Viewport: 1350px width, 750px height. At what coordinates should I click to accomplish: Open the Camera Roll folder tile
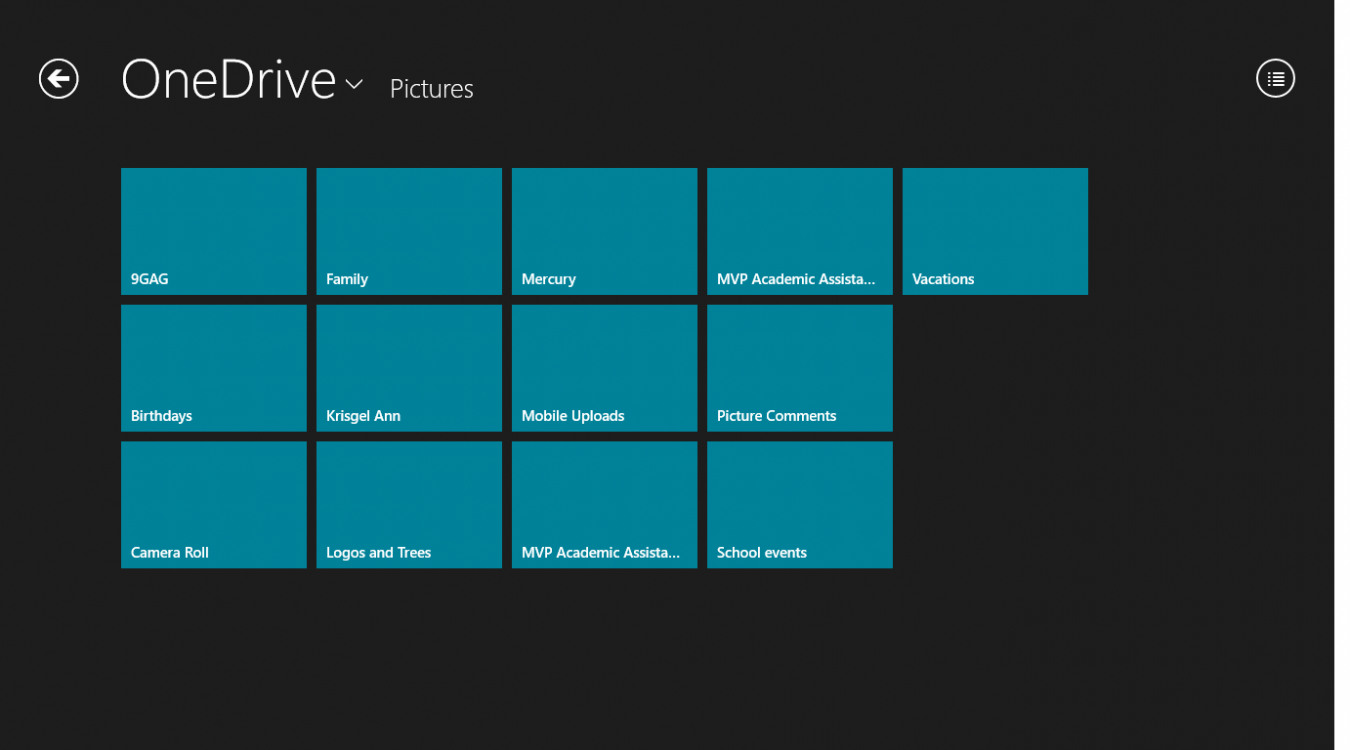pyautogui.click(x=213, y=504)
